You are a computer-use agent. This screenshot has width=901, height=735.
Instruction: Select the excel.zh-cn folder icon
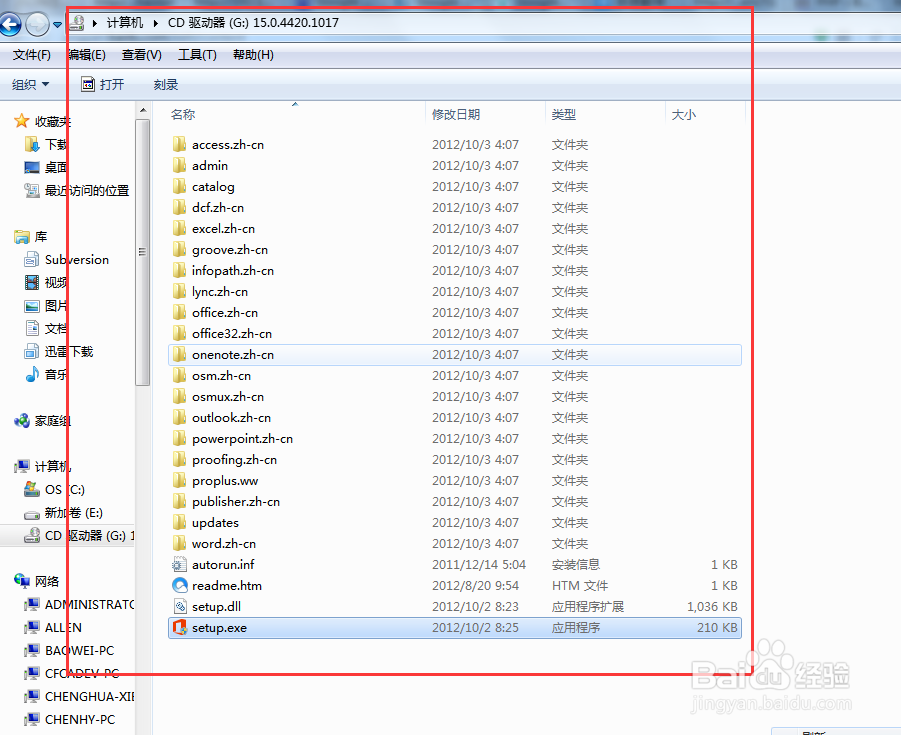[179, 229]
